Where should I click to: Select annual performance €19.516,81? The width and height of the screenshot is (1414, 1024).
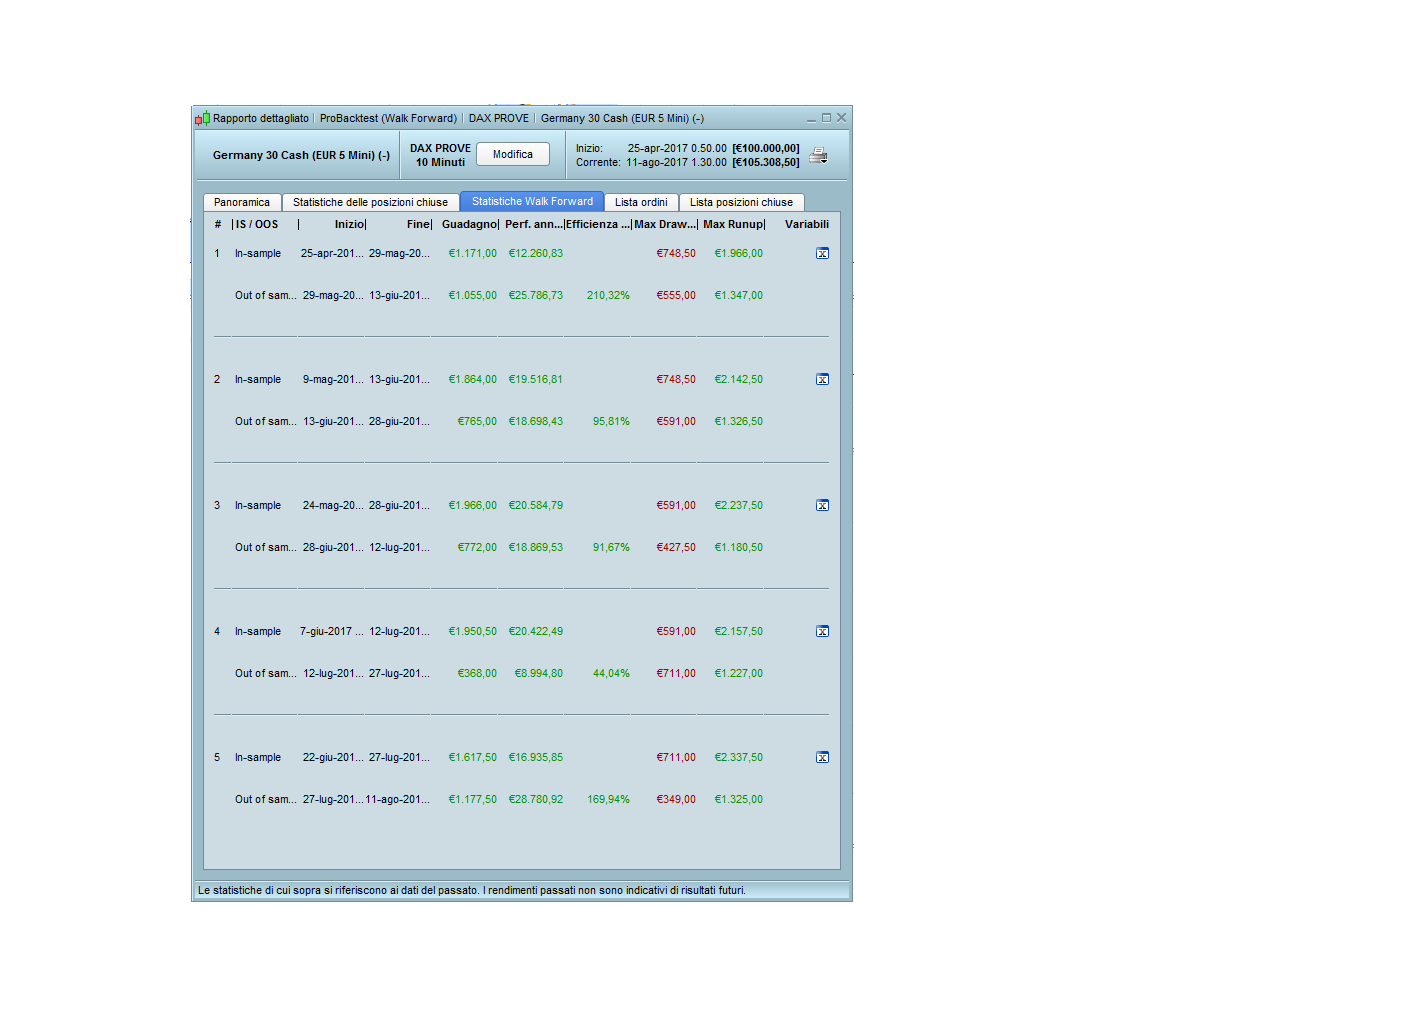coord(536,380)
